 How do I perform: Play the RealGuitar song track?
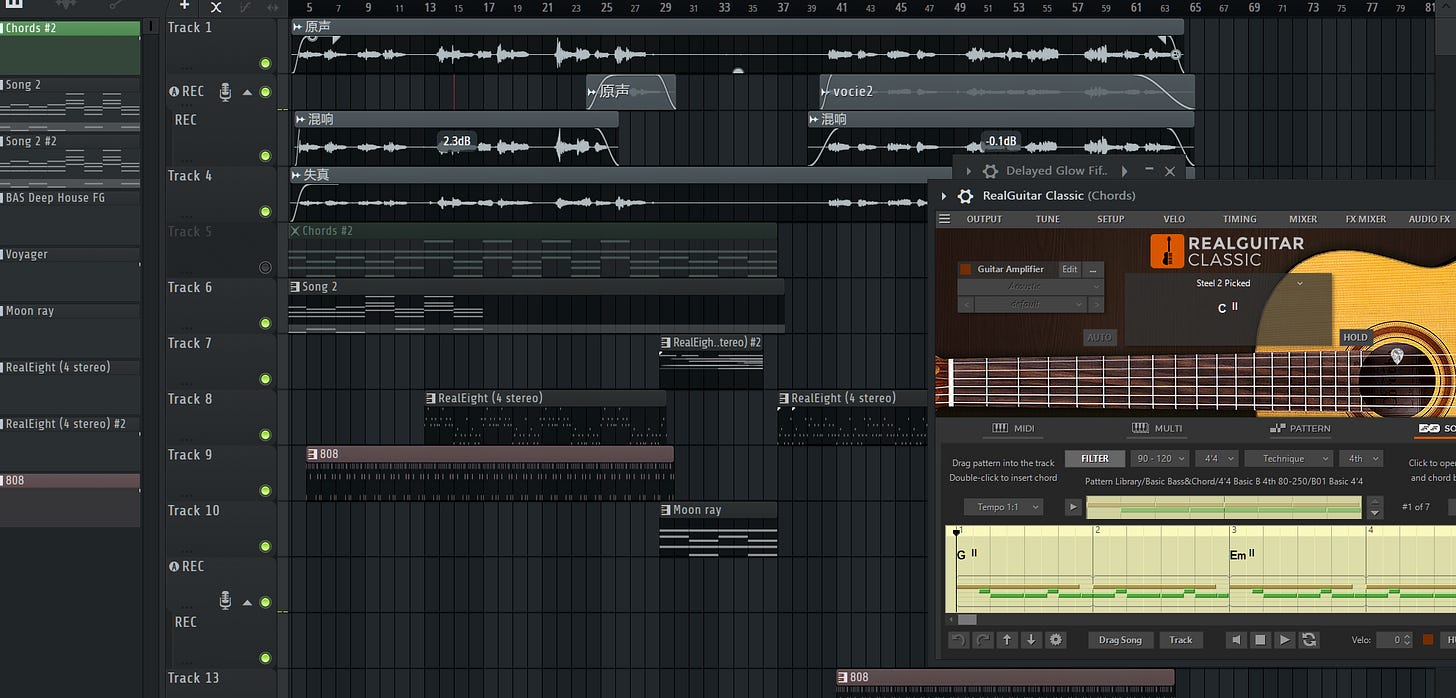click(x=1285, y=640)
